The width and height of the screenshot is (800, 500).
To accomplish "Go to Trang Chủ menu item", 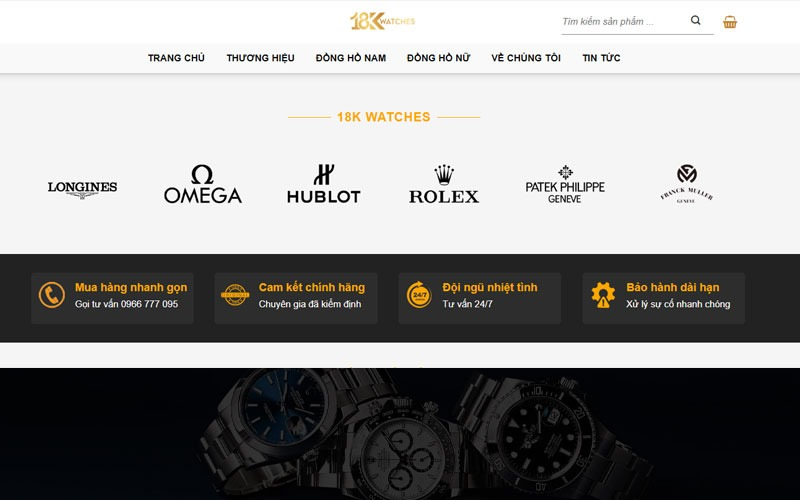I will click(176, 58).
